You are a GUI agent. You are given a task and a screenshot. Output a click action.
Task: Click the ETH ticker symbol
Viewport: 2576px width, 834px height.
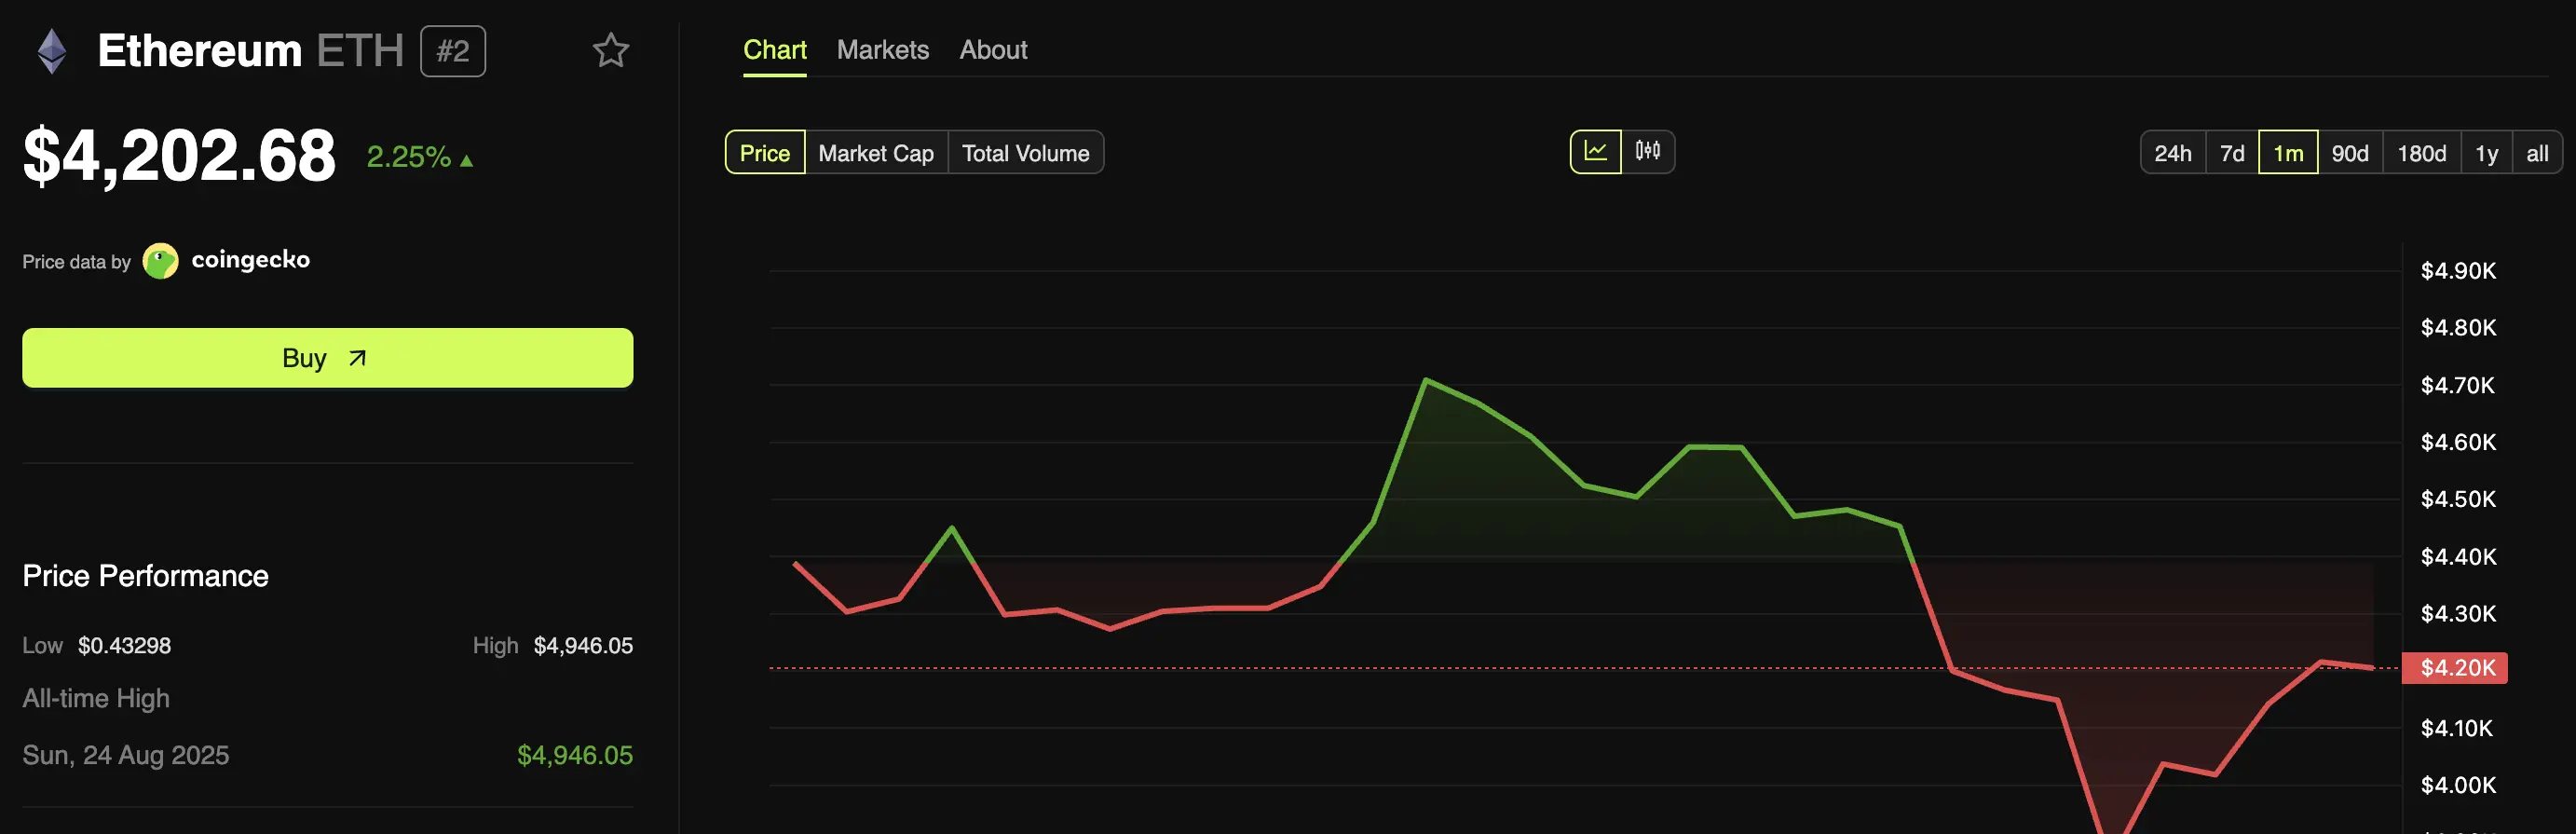click(360, 51)
